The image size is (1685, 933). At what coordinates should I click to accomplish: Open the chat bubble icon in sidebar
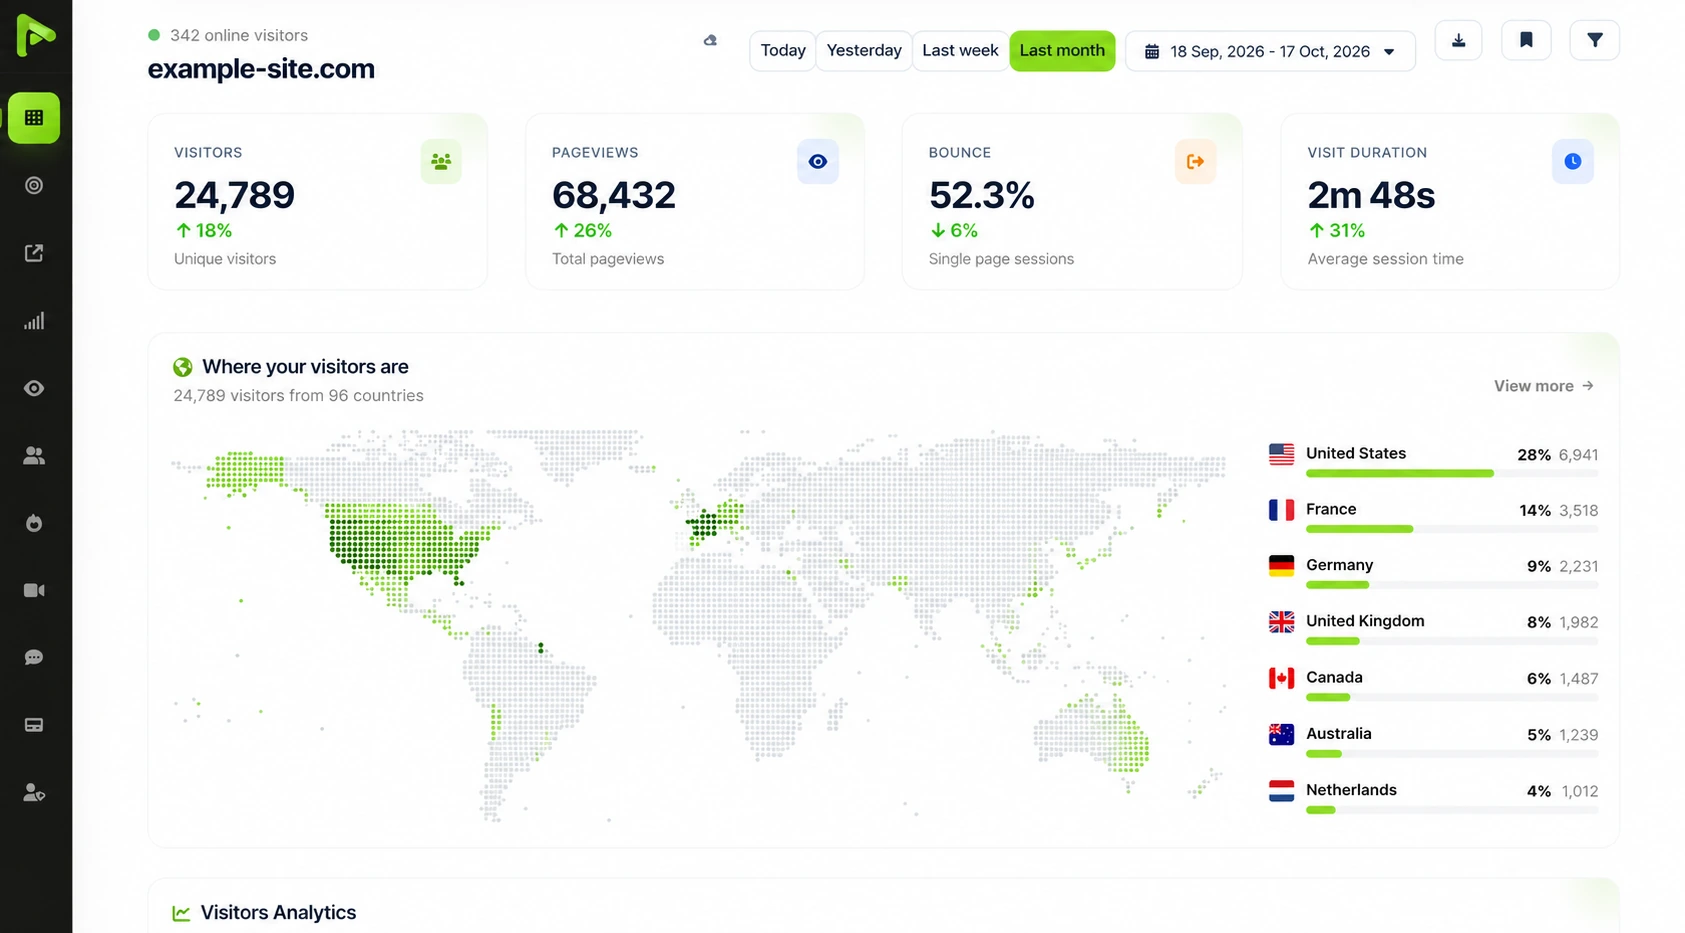pos(34,658)
